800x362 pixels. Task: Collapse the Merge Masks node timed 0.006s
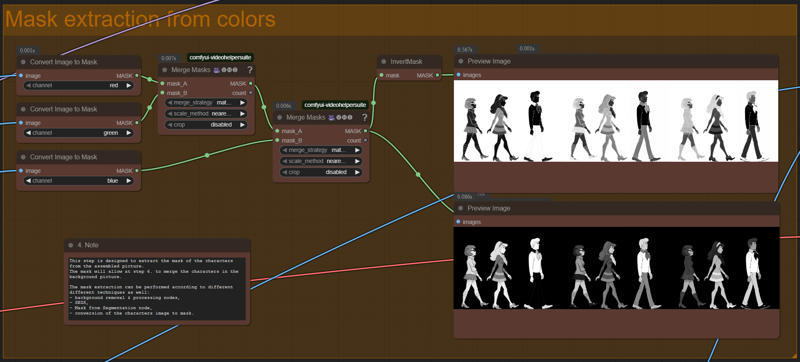(279, 118)
